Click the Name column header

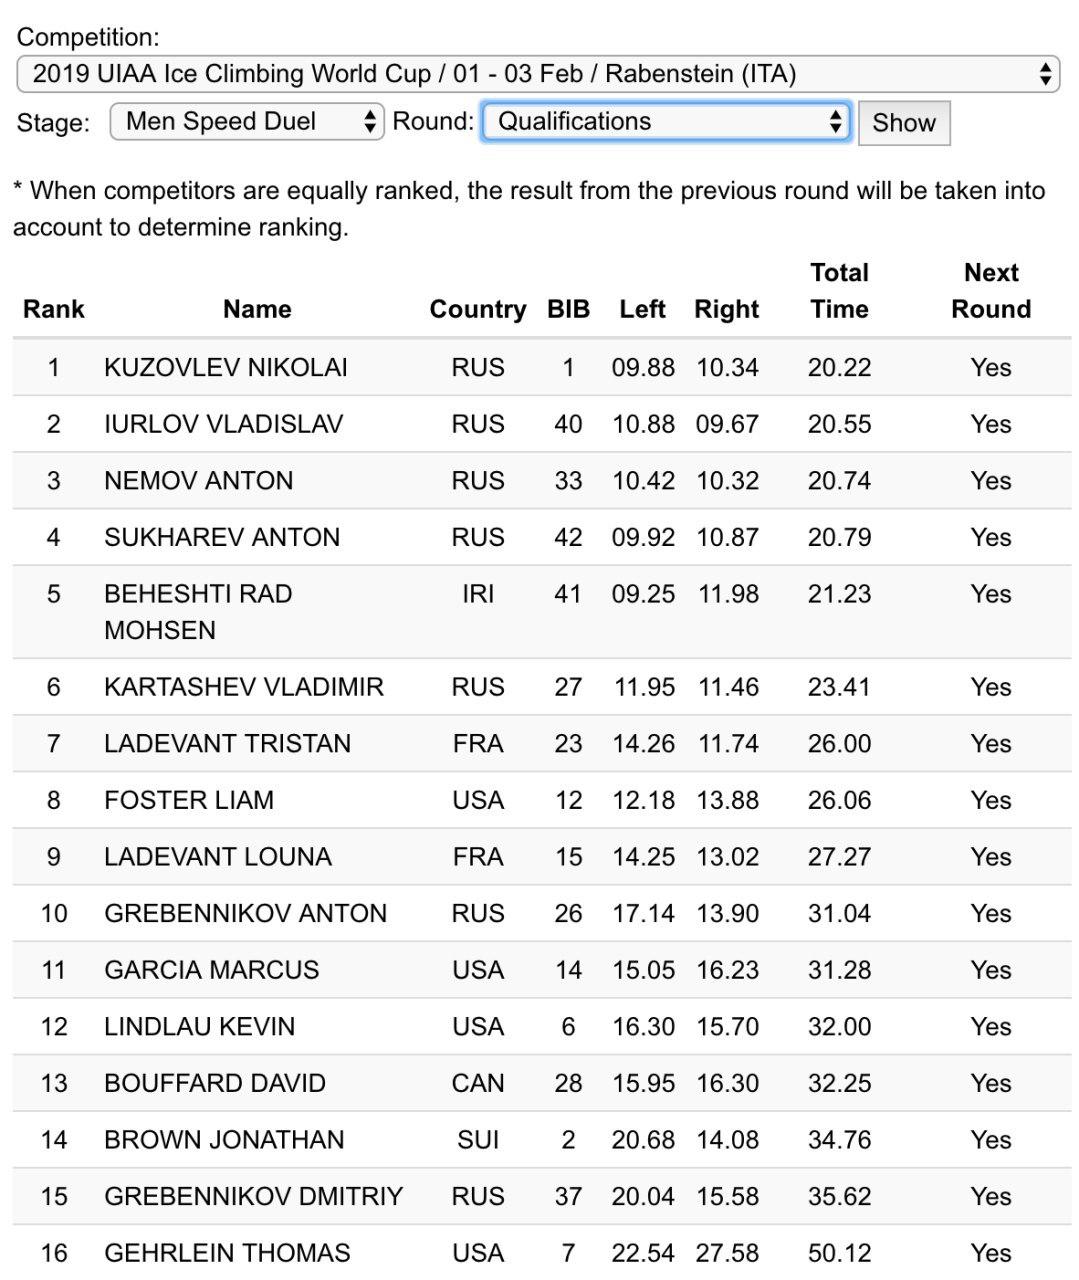tap(257, 309)
